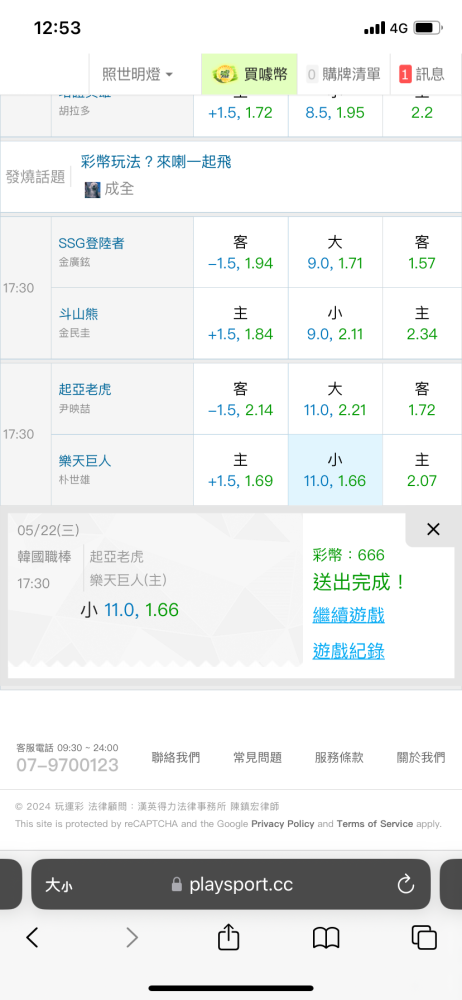462x1000 pixels.
Task: Select 起亞老虎 客 1.72 moneyline
Action: coord(422,399)
